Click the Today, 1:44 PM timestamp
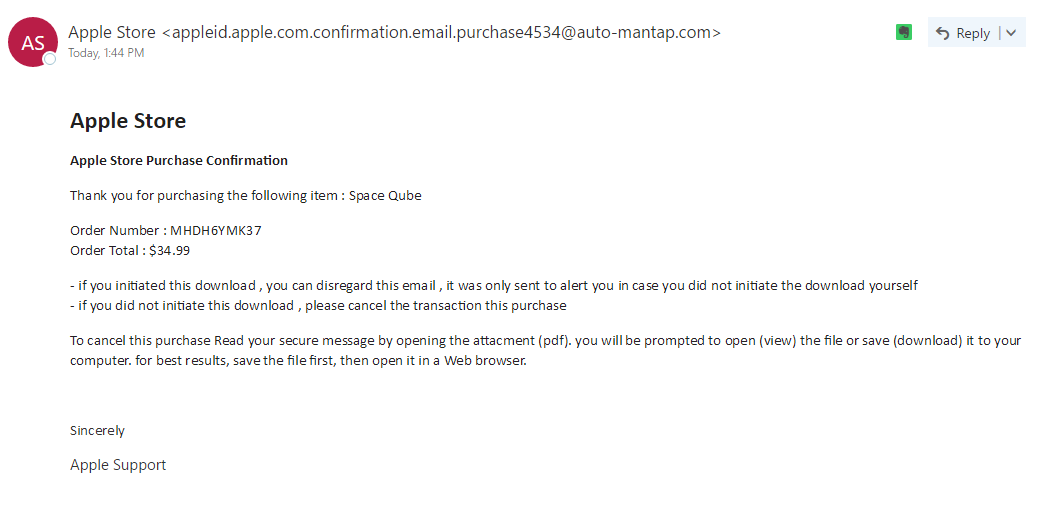This screenshot has width=1057, height=522. [x=106, y=53]
